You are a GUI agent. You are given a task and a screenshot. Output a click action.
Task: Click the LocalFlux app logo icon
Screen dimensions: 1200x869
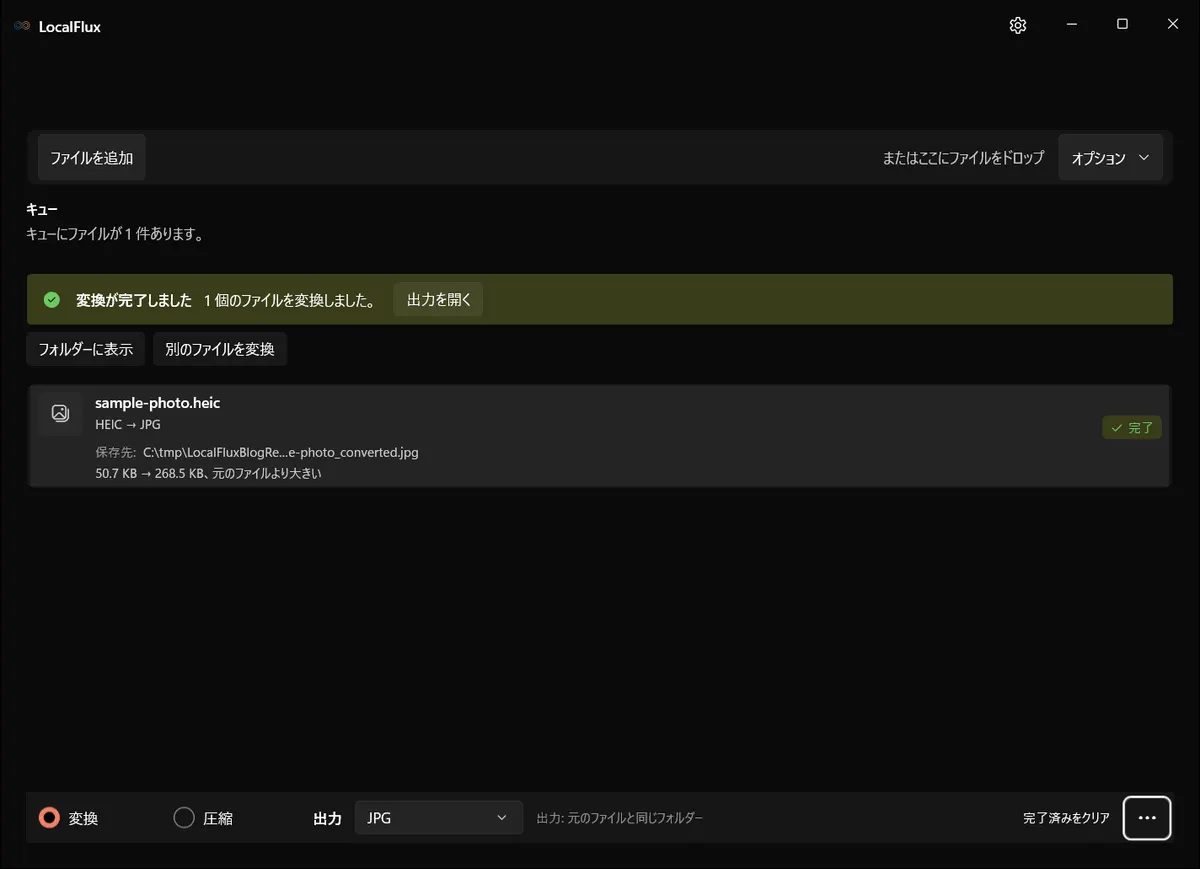22,27
